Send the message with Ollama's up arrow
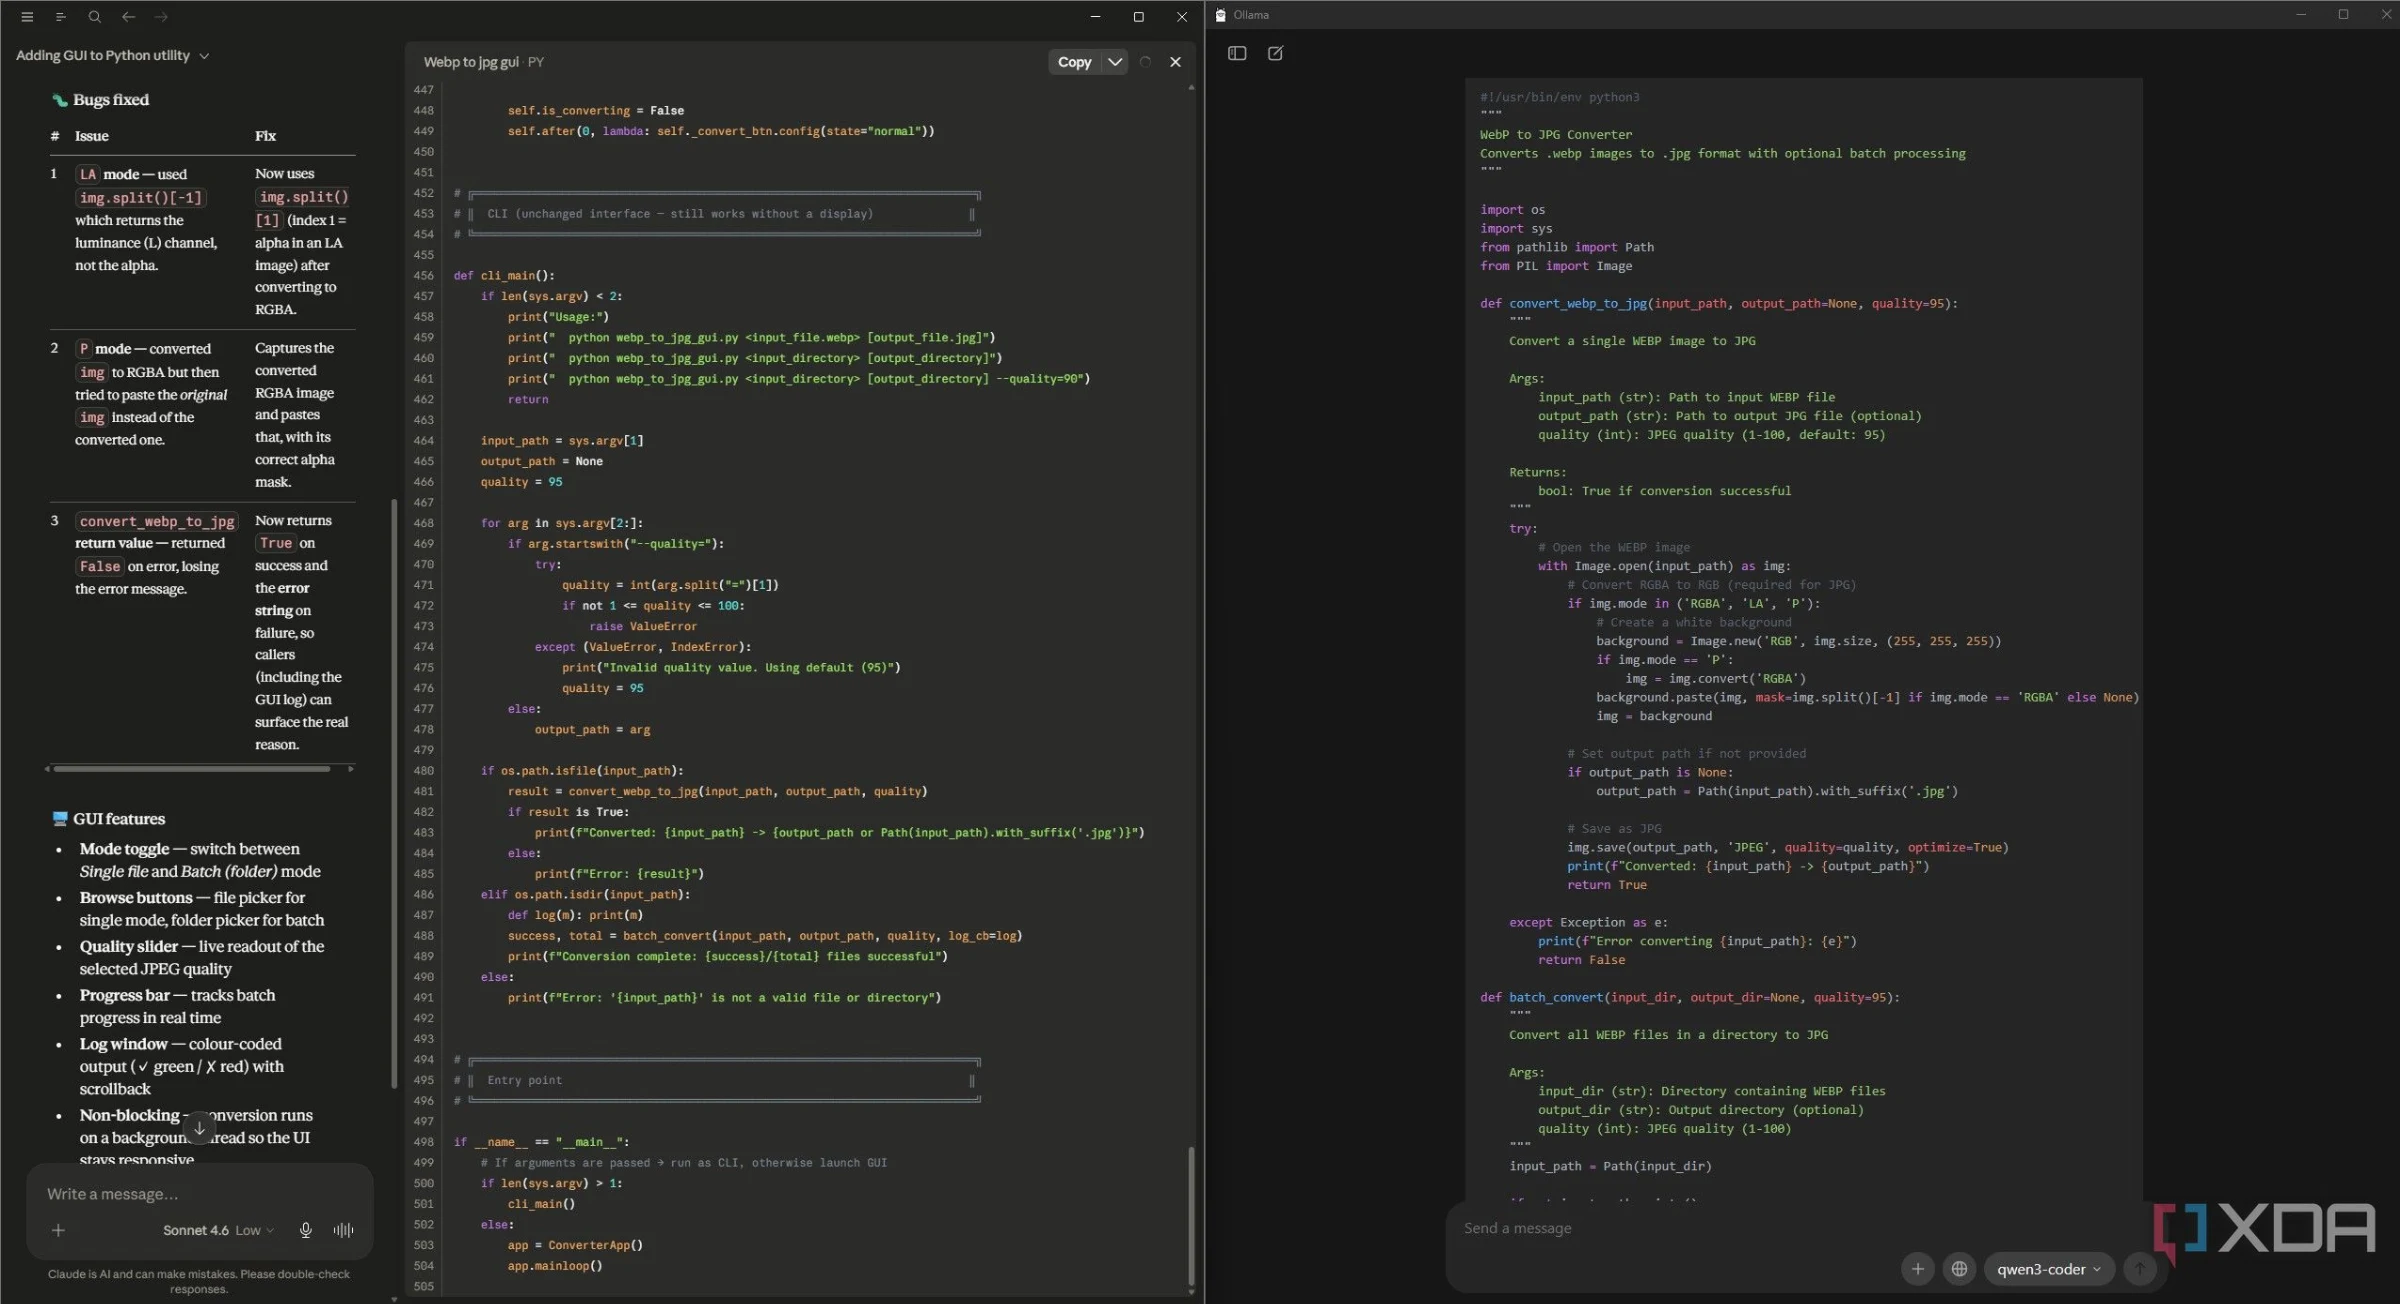Screen dimensions: 2400x1304 pyautogui.click(x=2139, y=1269)
